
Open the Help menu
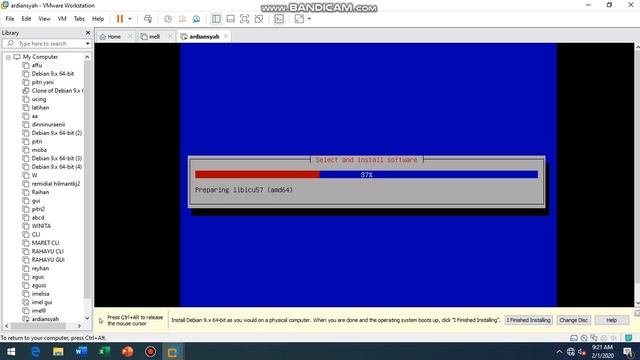coord(98,19)
